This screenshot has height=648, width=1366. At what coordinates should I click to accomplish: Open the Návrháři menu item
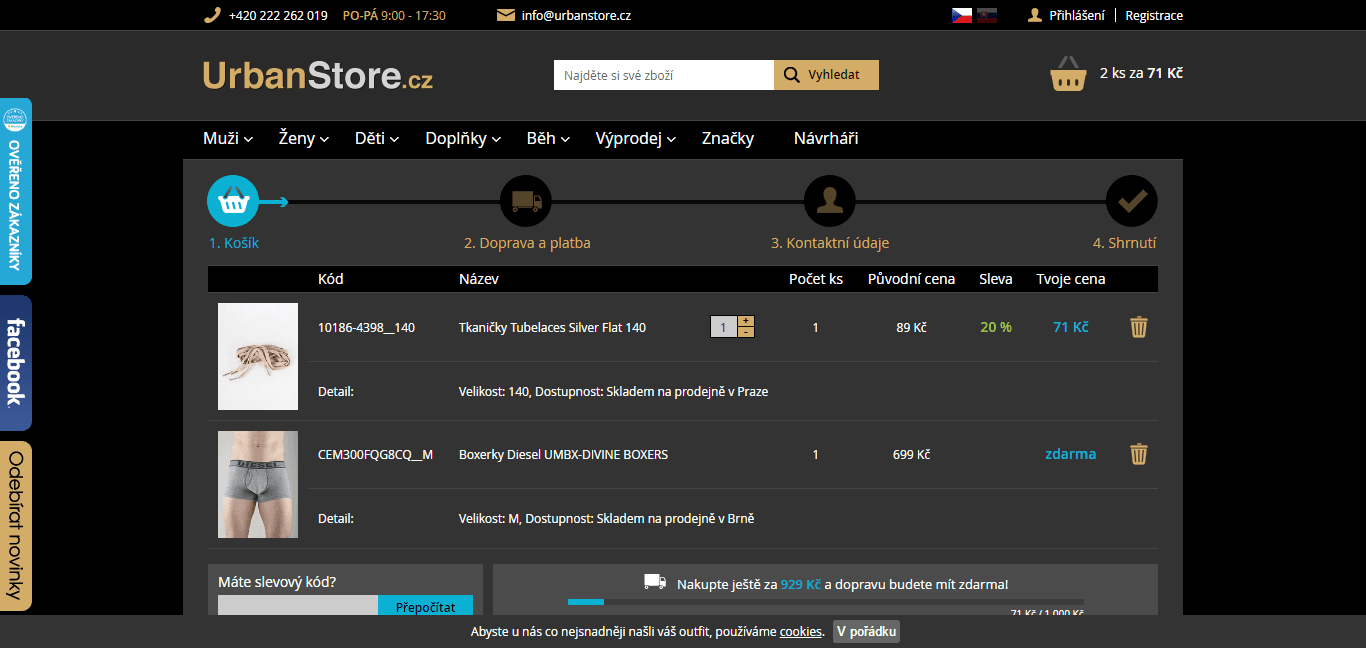coord(826,139)
